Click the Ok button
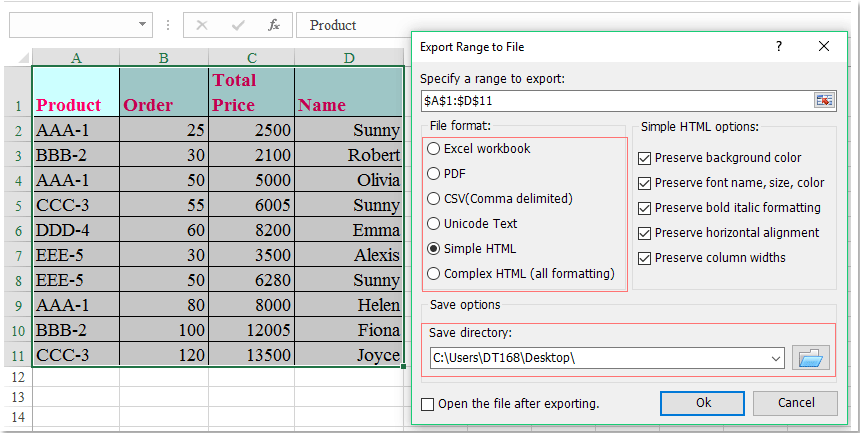 click(703, 403)
